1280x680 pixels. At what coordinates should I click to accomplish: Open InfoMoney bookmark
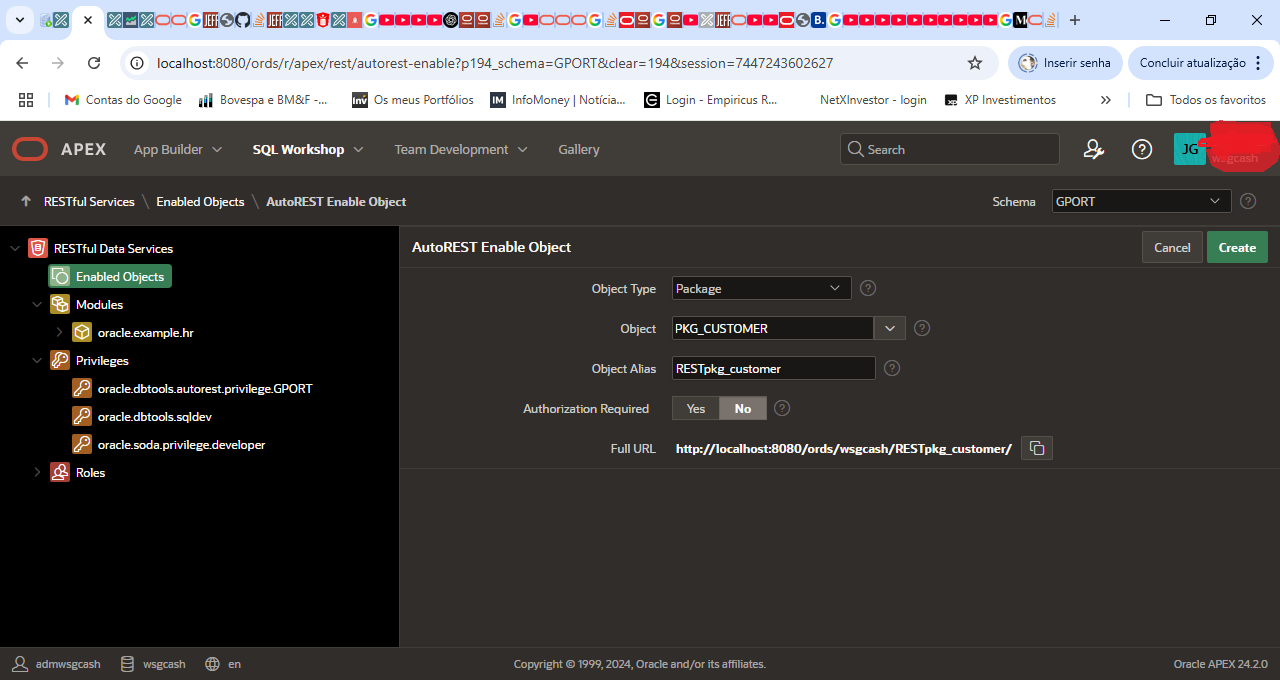[558, 100]
